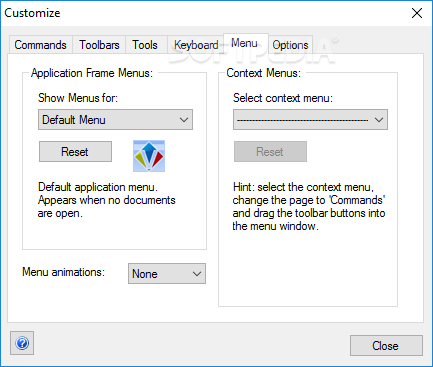This screenshot has height=367, width=433.
Task: Switch to the Toolbars tab
Action: 99,45
